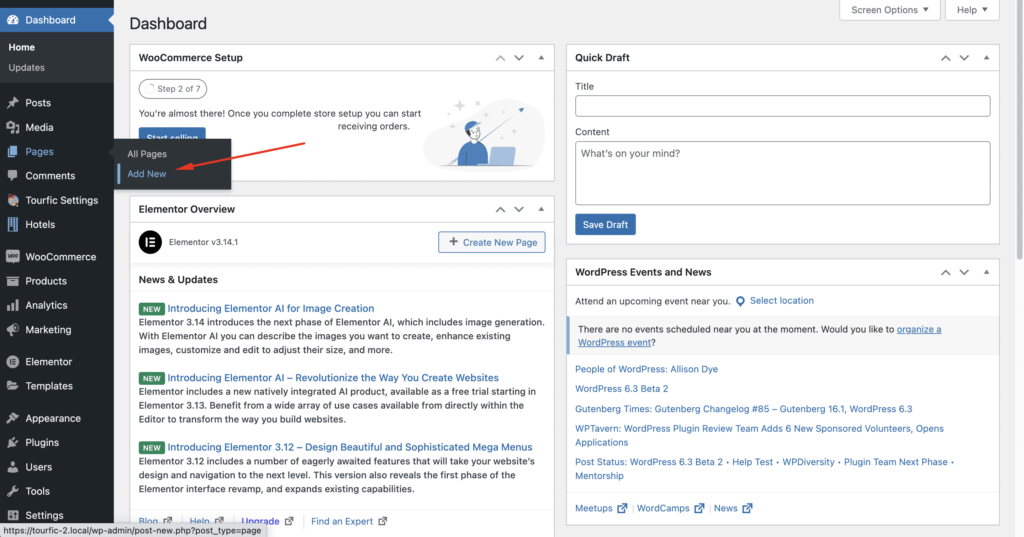The width and height of the screenshot is (1024, 537).
Task: Open Gutenberg Times Changelog #85 link
Action: (744, 409)
